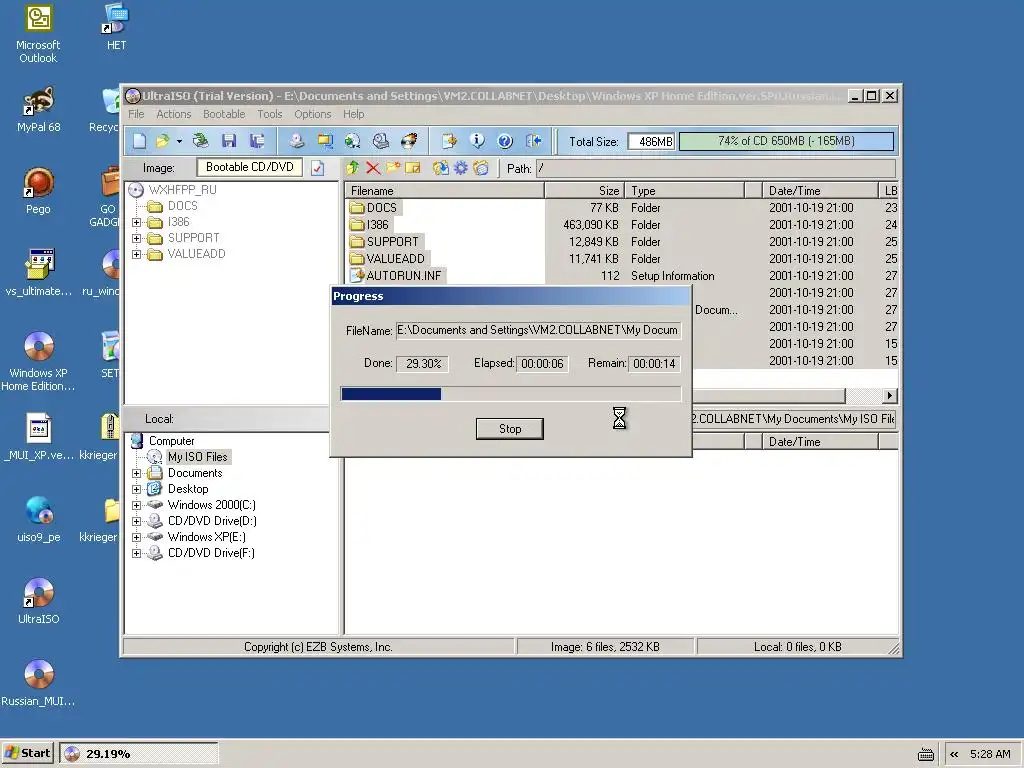Screen dimensions: 1024x768
Task: Click the Make CD/DVD Image icon
Action: tap(296, 141)
